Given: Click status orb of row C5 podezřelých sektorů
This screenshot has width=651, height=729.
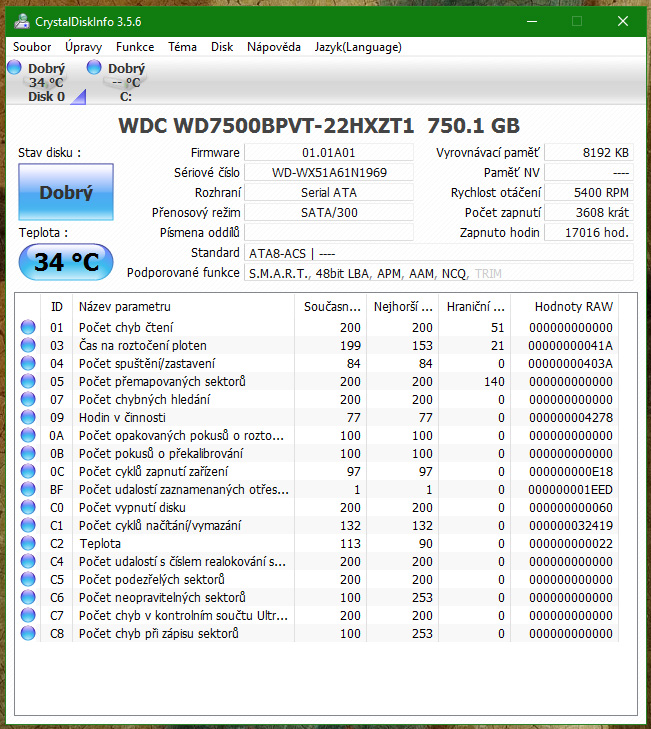Looking at the screenshot, I should 28,579.
